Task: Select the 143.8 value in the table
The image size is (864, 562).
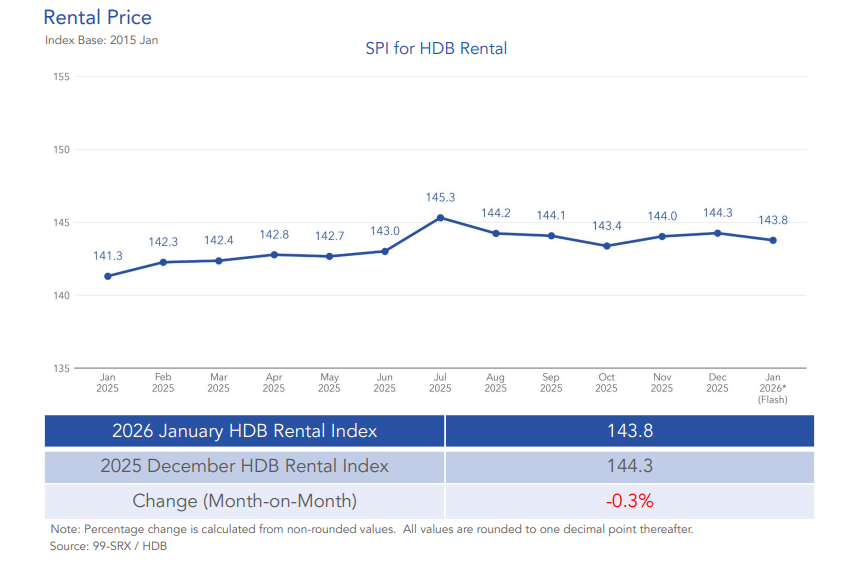Action: (629, 431)
